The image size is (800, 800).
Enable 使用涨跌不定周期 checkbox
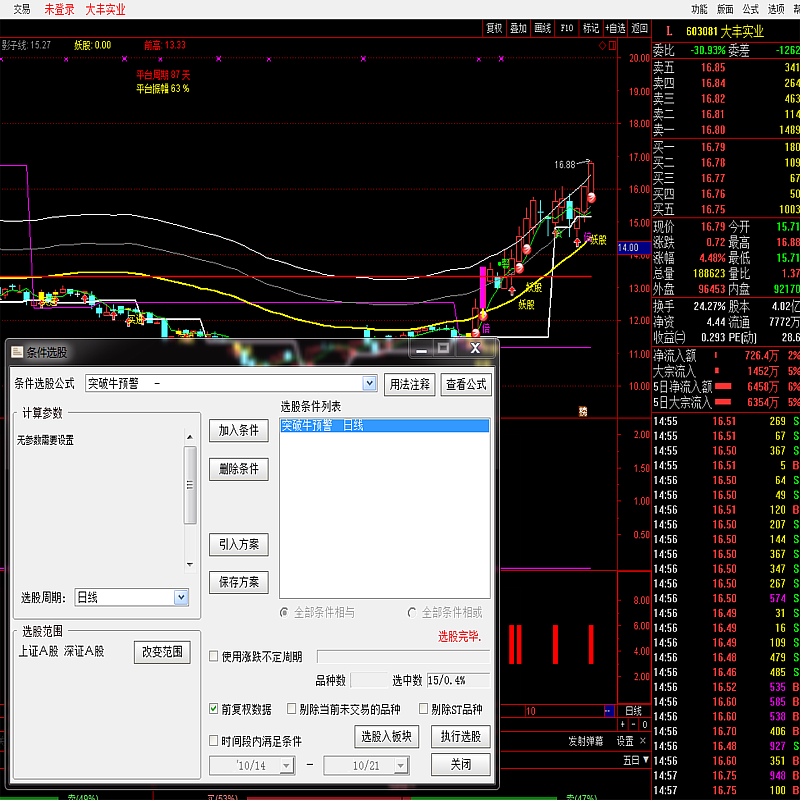(214, 657)
